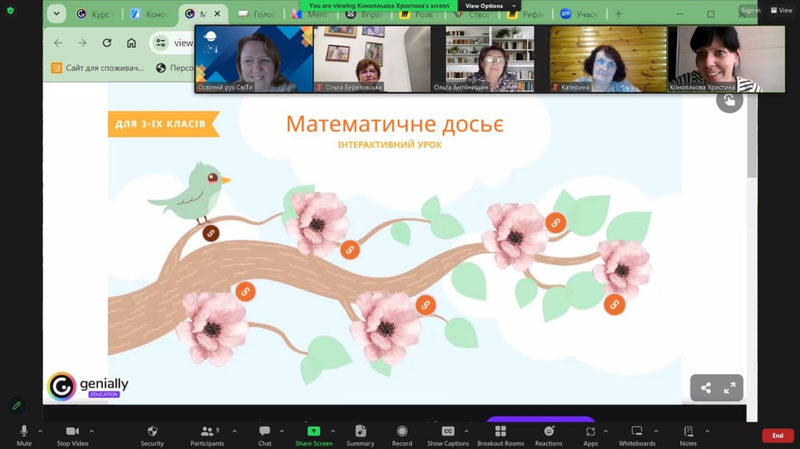The width and height of the screenshot is (800, 449).
Task: Click the Sign in button
Action: [751, 10]
